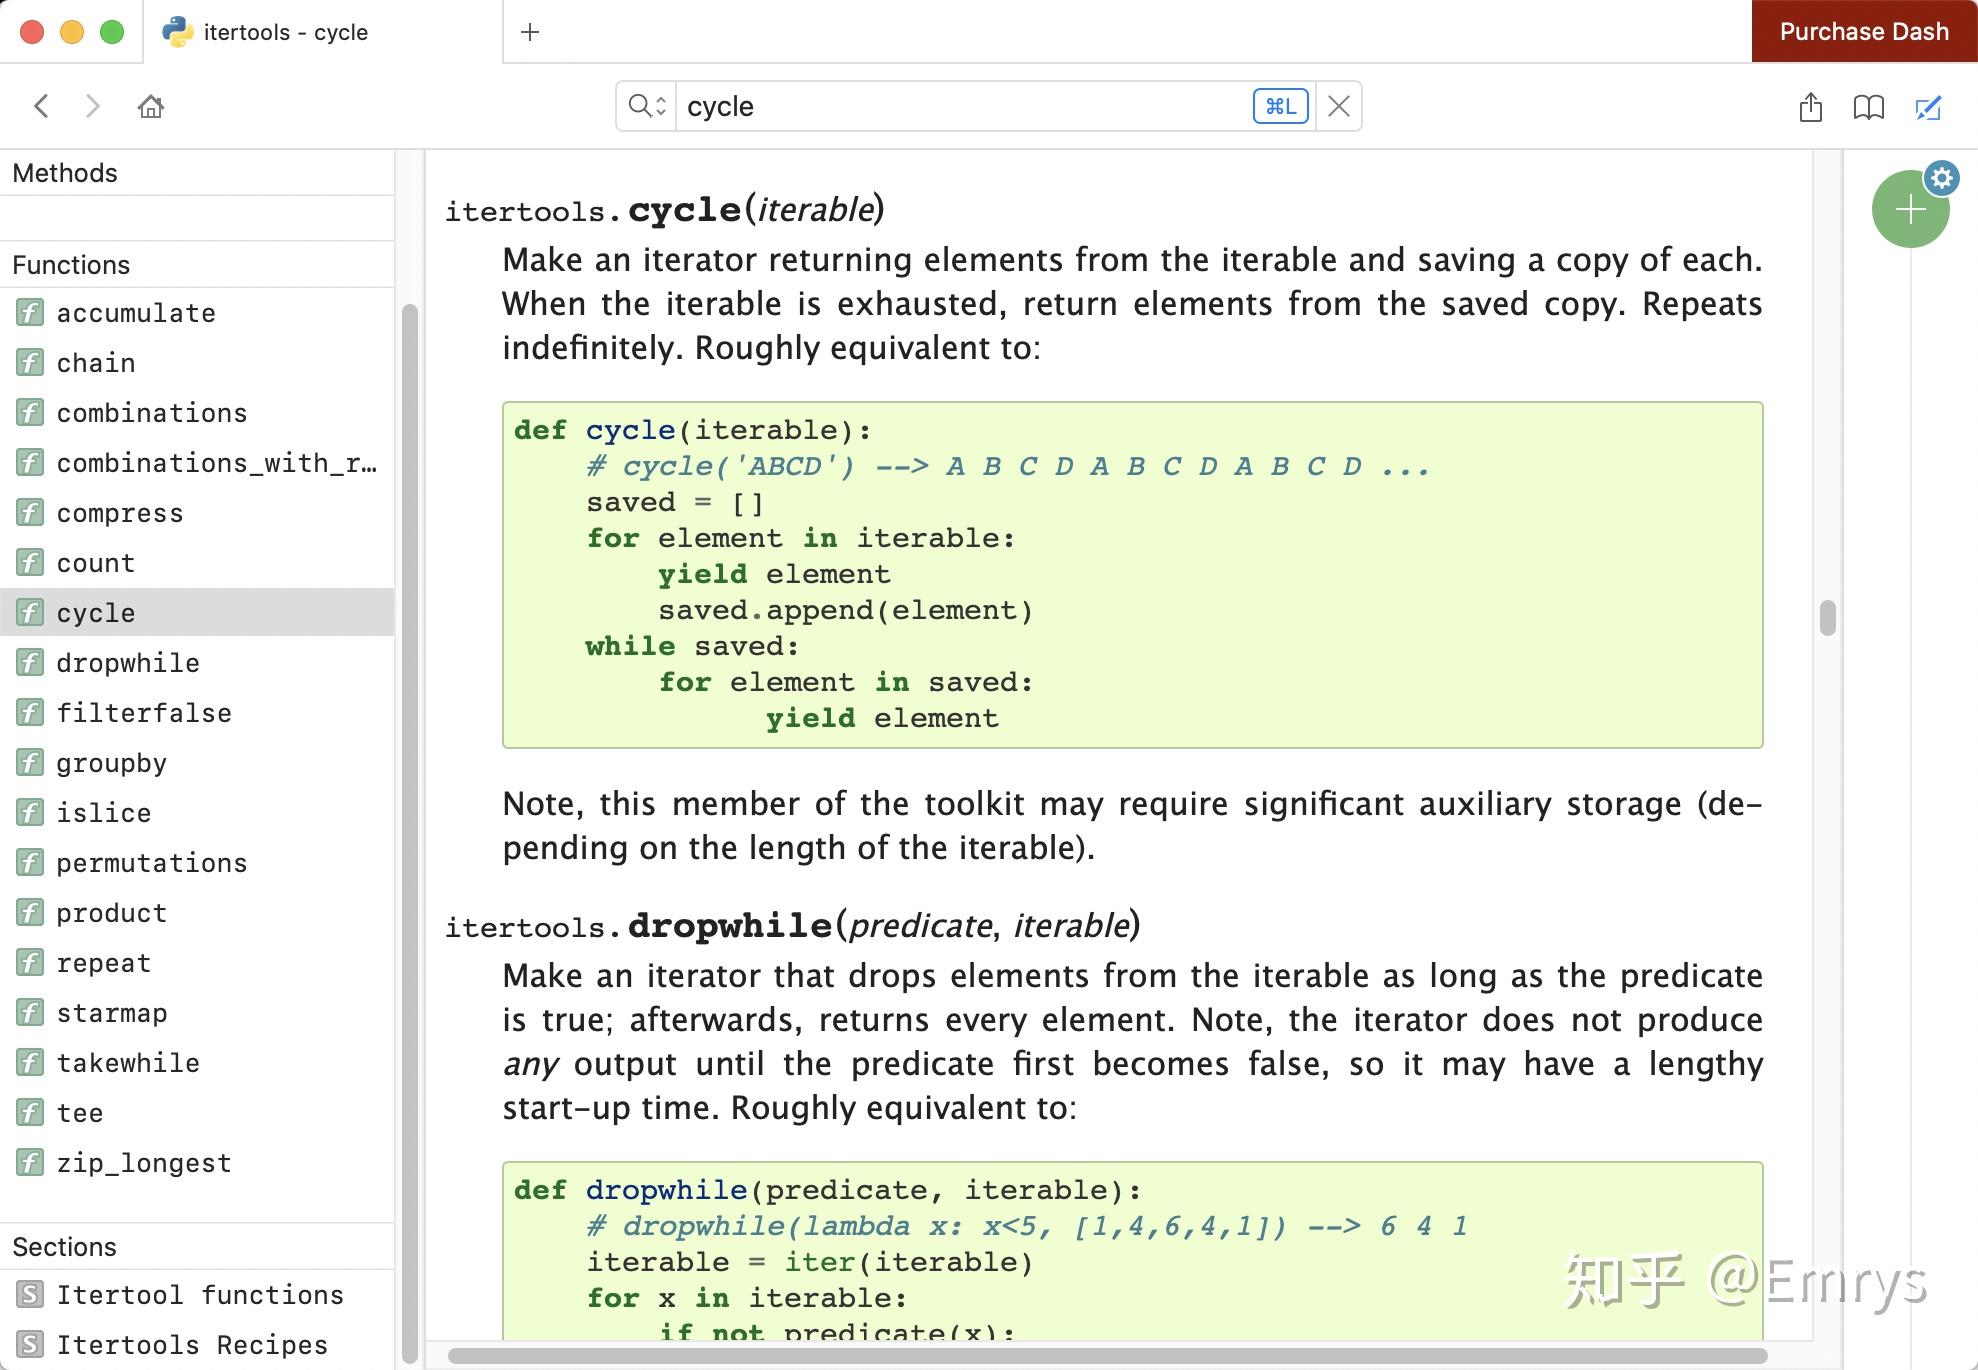Clear the search field with the X button

[x=1339, y=105]
